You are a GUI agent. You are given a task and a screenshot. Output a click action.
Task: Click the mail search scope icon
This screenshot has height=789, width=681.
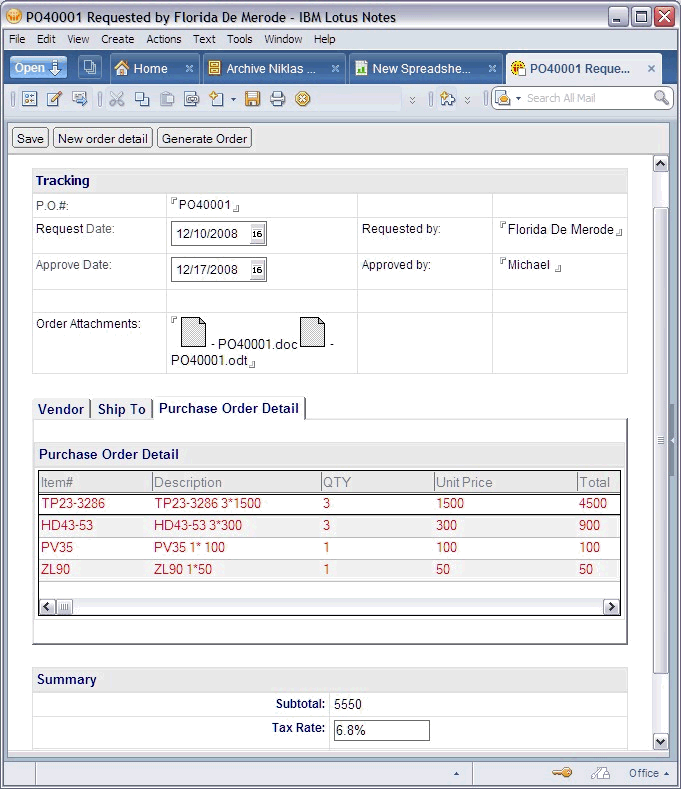click(503, 98)
